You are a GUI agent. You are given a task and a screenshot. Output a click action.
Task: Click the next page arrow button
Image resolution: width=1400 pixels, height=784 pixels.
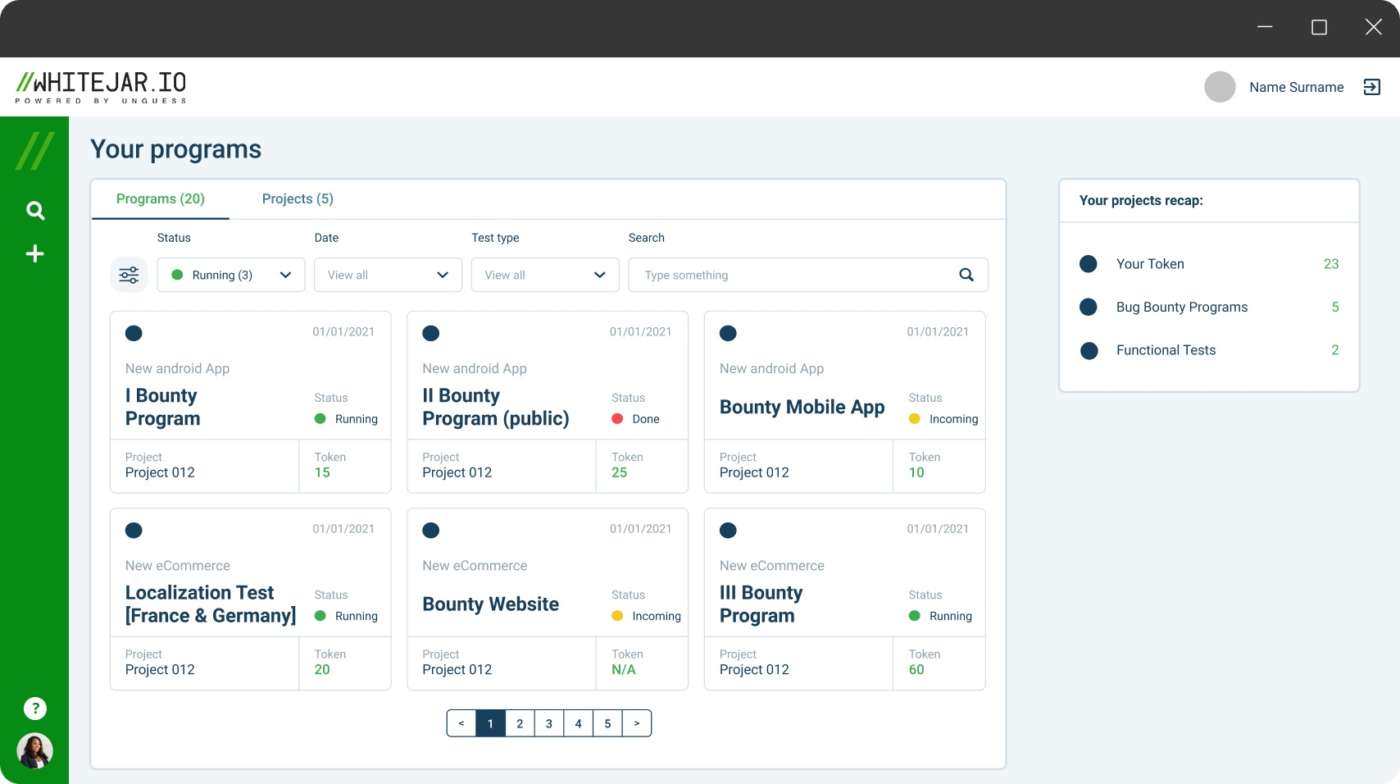tap(637, 723)
